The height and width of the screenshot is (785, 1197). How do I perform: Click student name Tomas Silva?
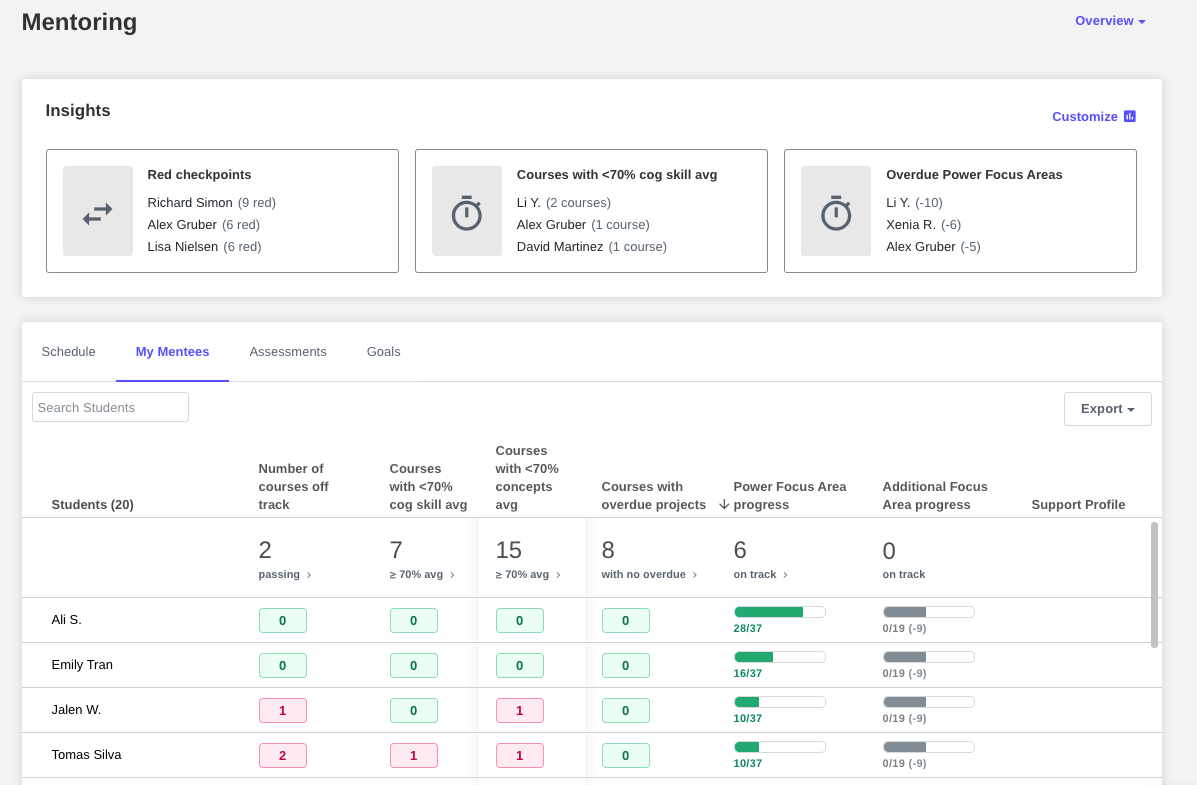click(86, 755)
